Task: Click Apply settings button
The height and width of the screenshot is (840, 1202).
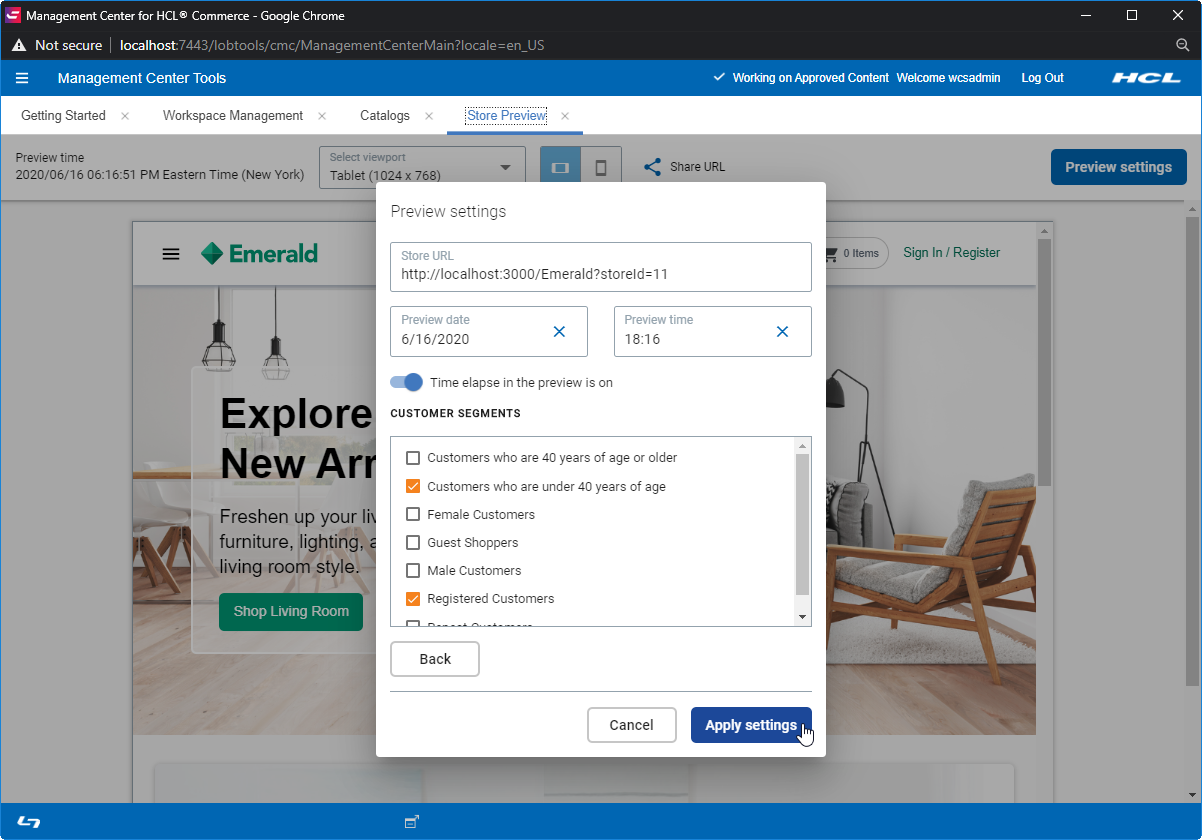Action: pyautogui.click(x=751, y=725)
